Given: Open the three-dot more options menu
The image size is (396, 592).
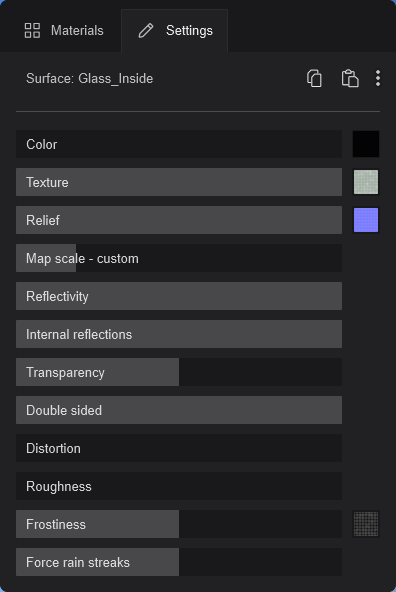Looking at the screenshot, I should coord(378,78).
